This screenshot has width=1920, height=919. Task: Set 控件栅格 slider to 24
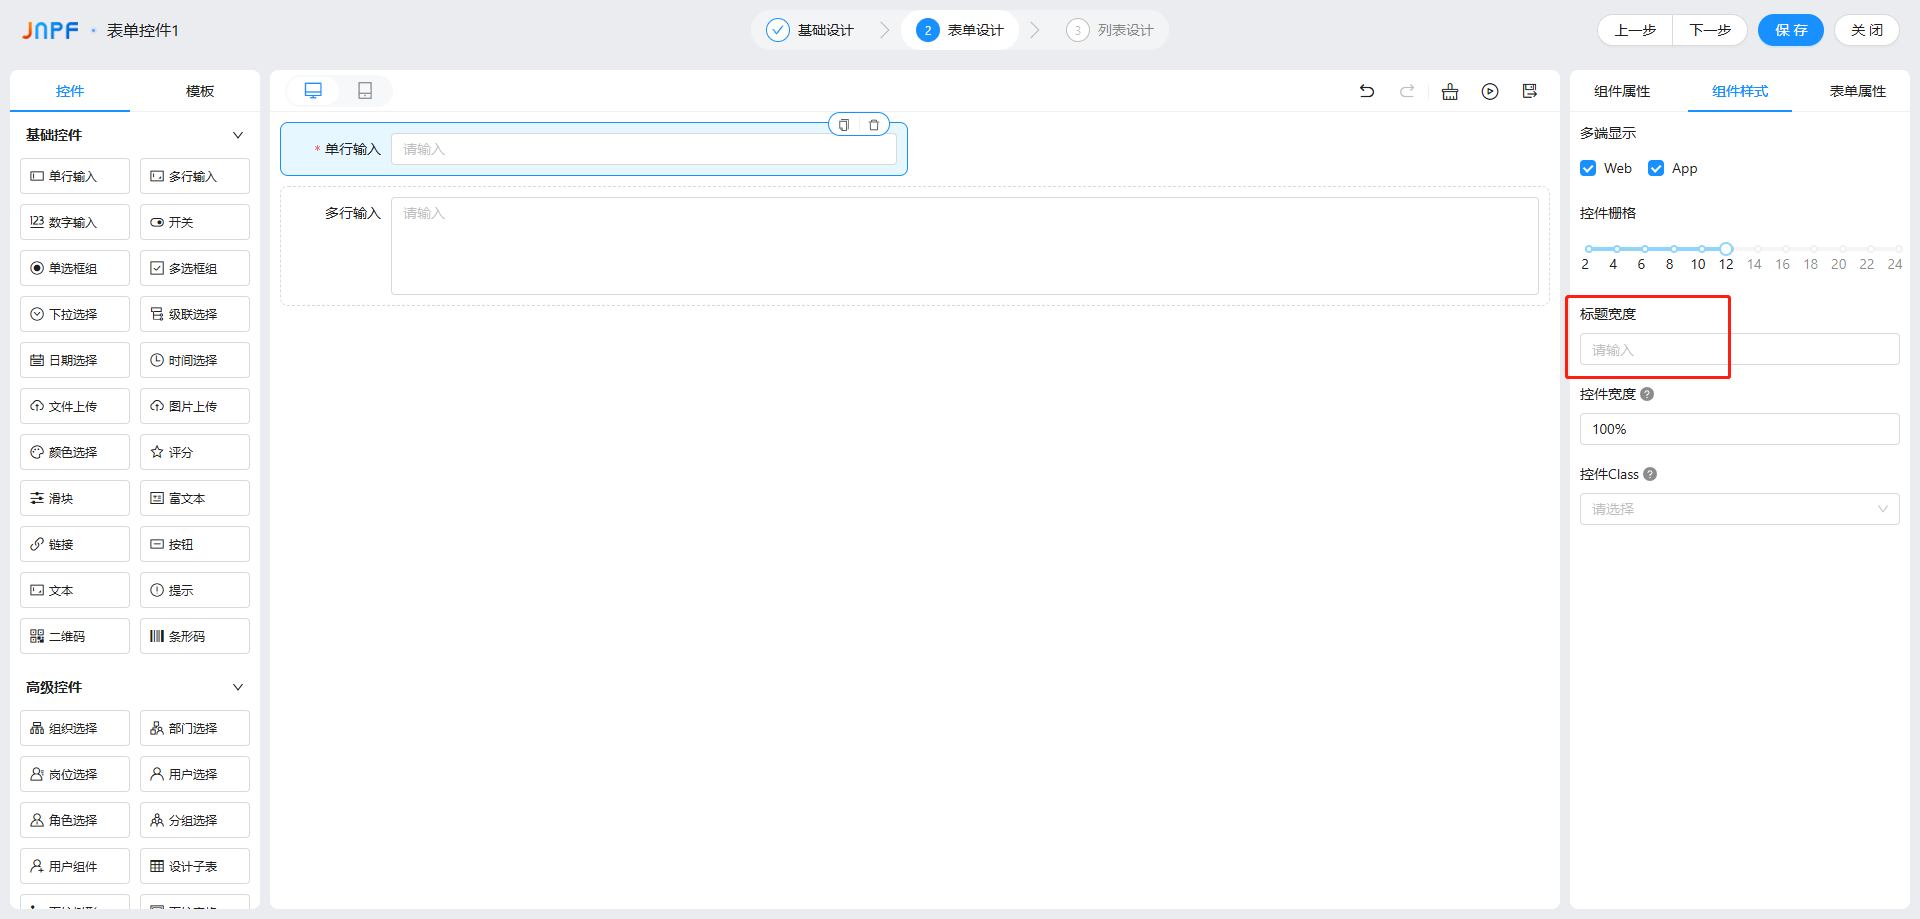[1898, 249]
